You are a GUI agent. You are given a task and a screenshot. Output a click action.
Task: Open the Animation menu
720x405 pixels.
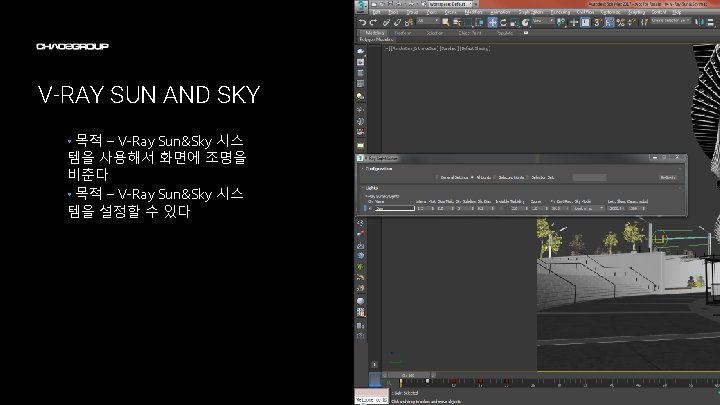pos(500,12)
